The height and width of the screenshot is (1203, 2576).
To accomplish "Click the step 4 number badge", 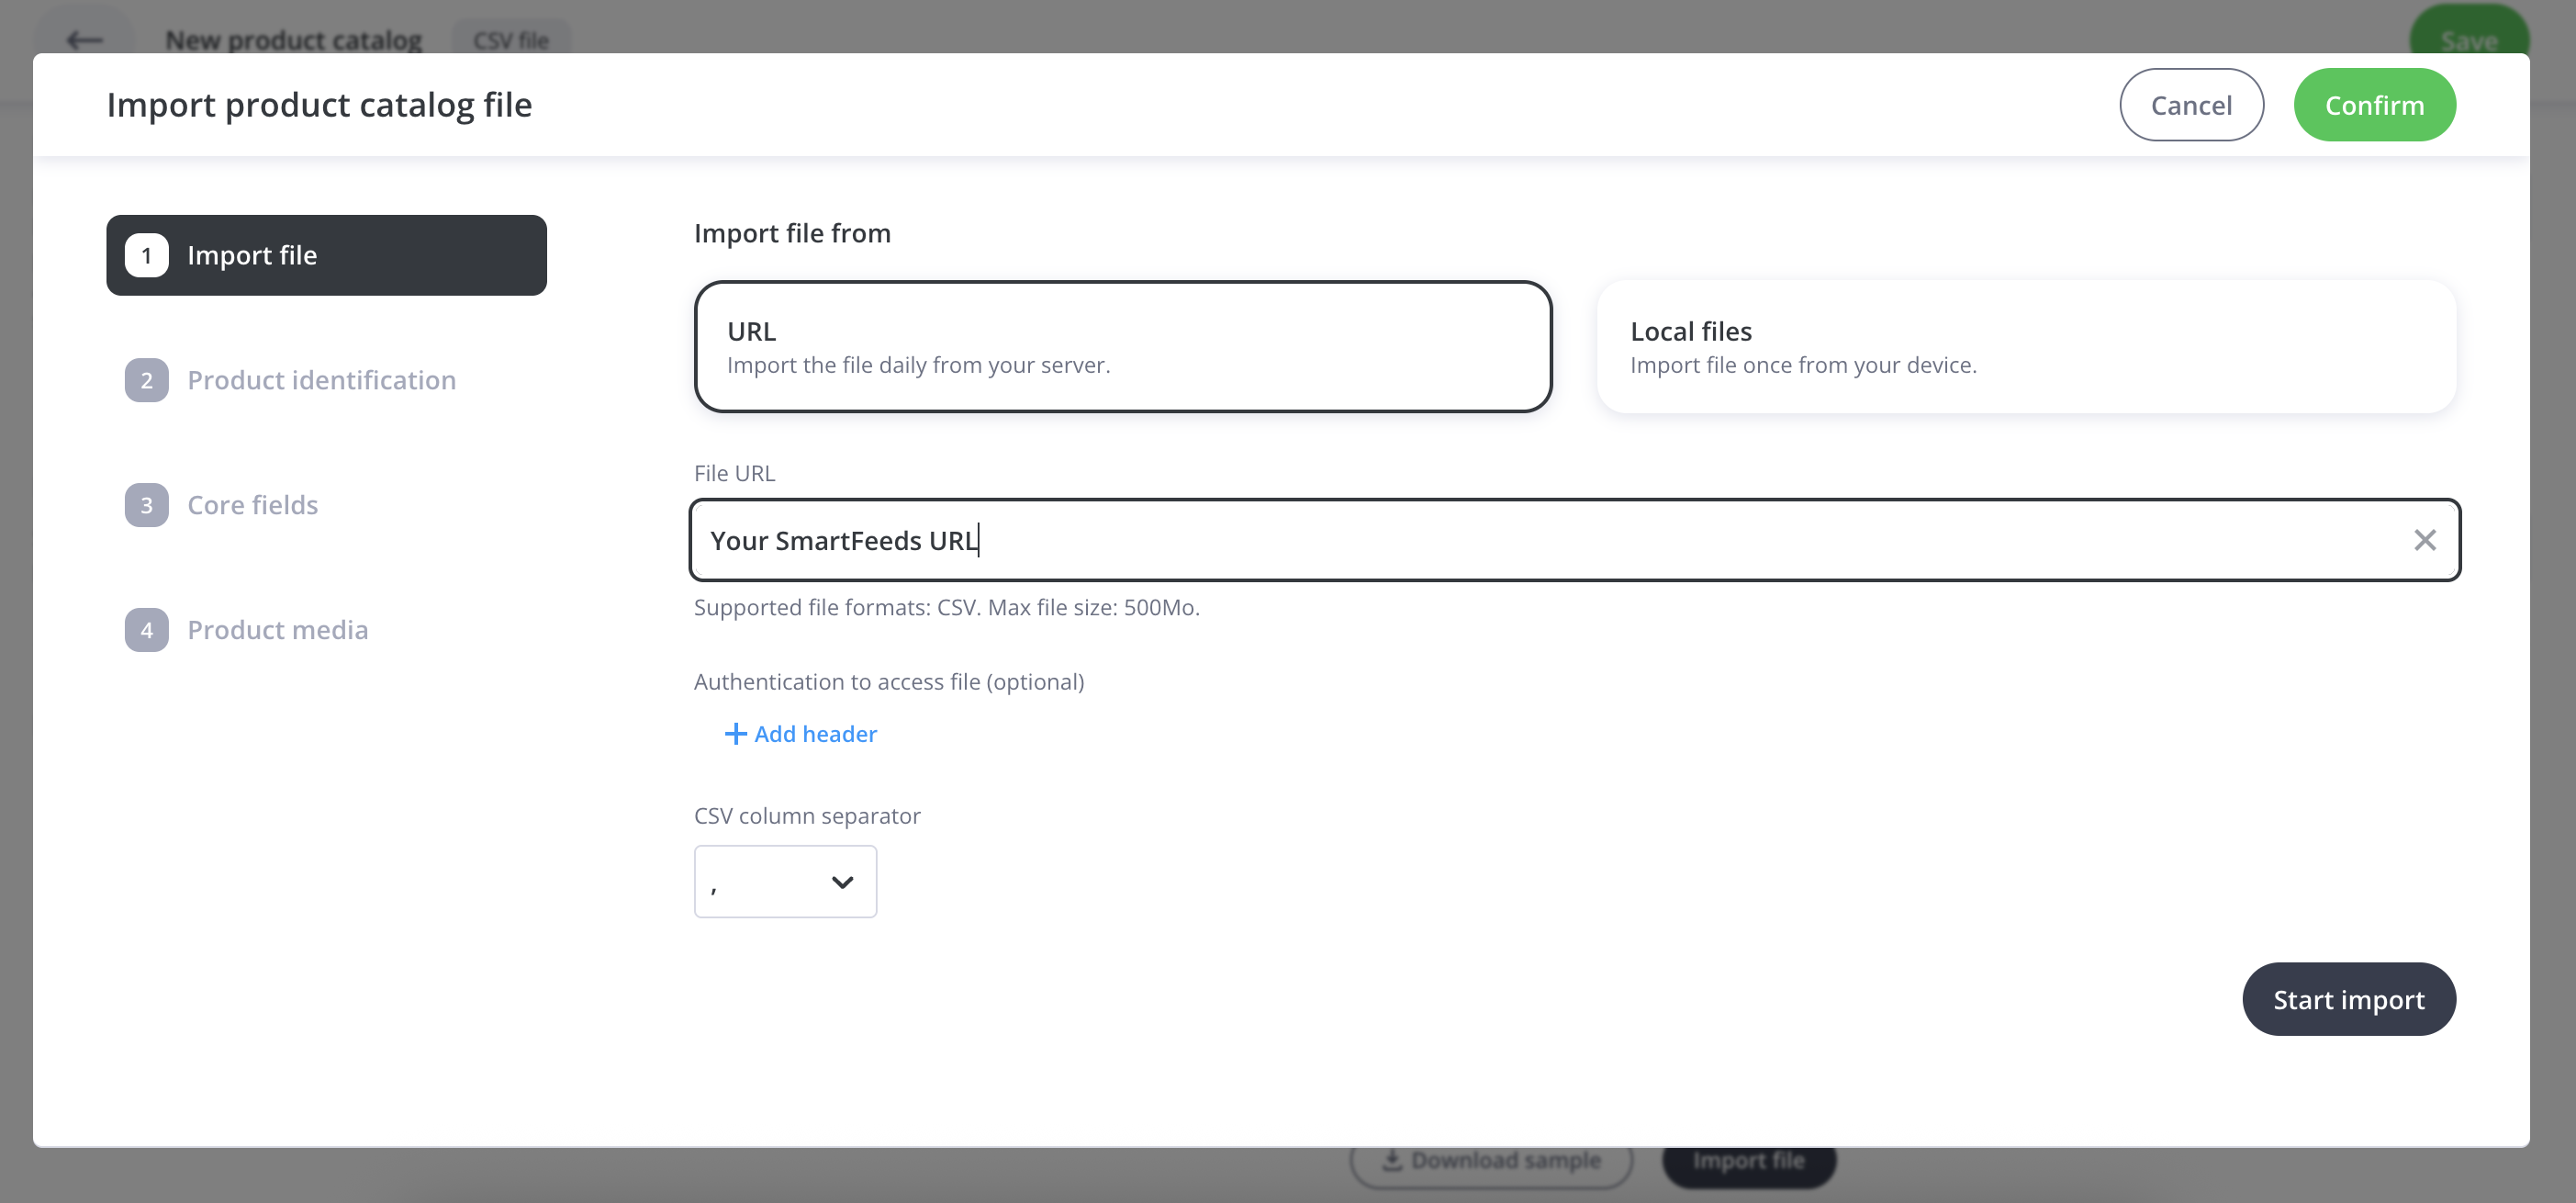I will (147, 630).
